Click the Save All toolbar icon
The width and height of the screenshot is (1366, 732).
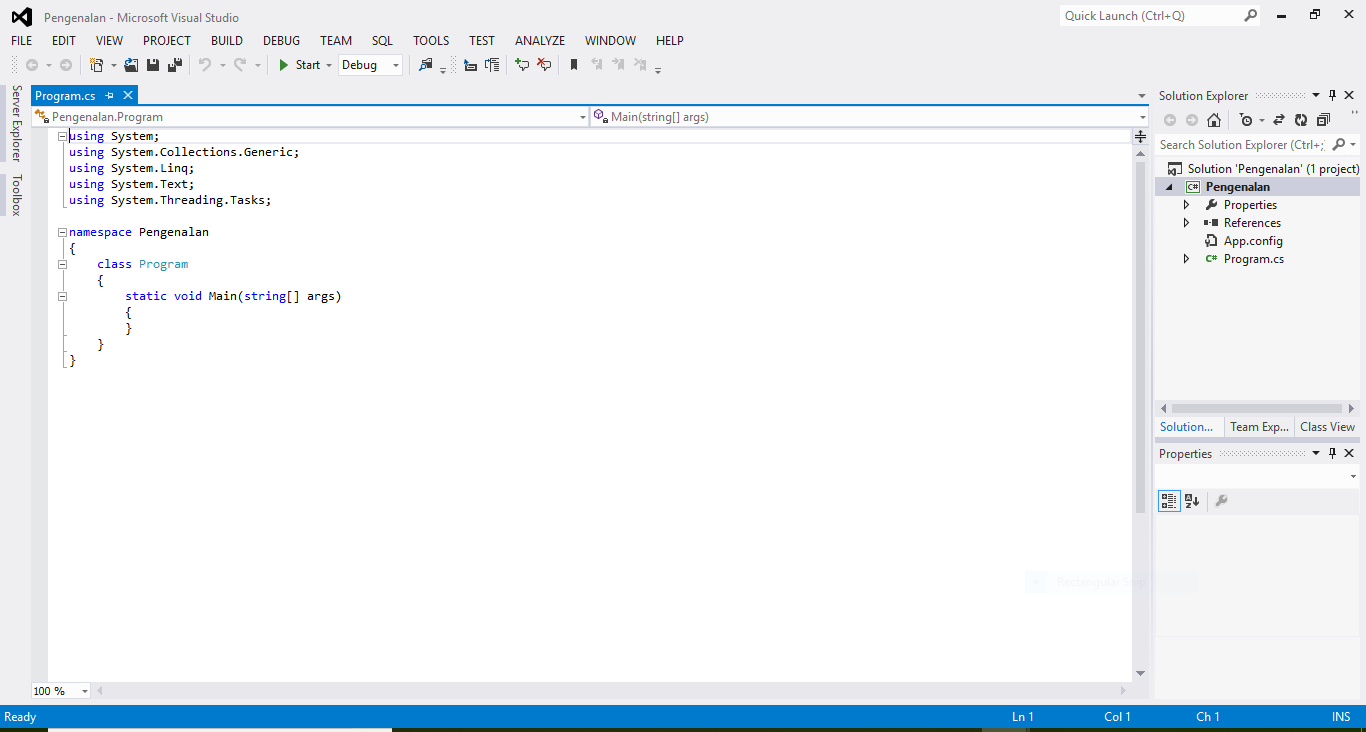pos(173,64)
